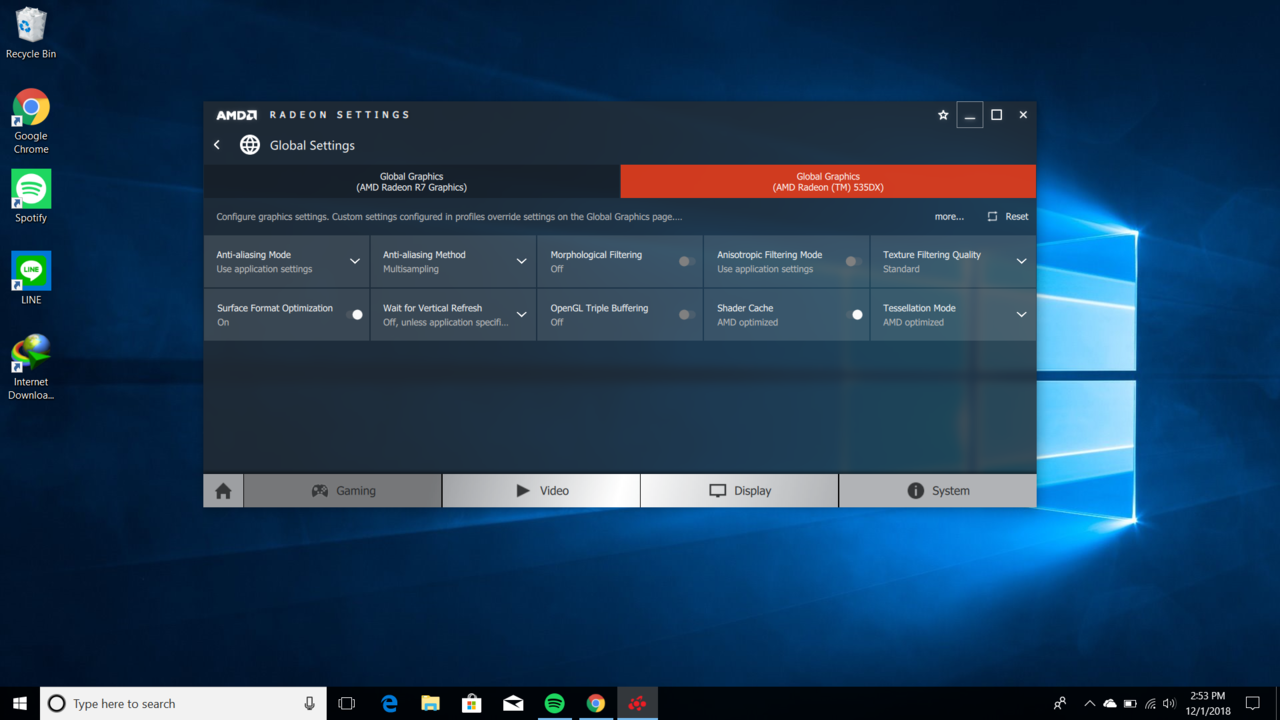Go back with the back arrow in Radeon Settings
Image resolution: width=1280 pixels, height=720 pixels.
pos(217,145)
